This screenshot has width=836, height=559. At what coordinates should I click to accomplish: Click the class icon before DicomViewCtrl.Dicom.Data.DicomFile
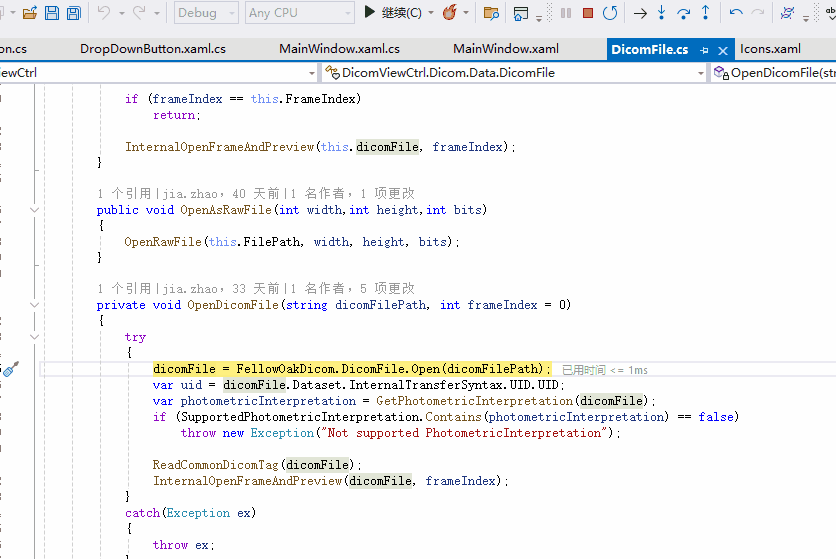tap(332, 73)
